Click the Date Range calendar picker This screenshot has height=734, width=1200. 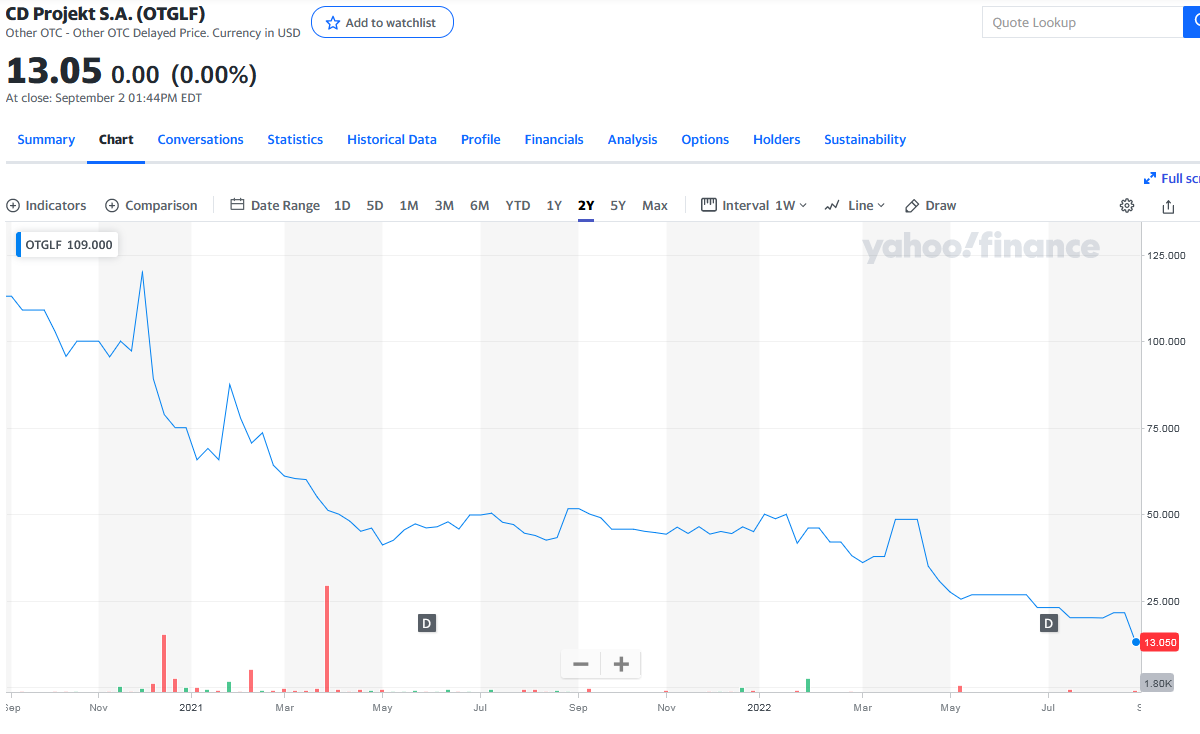tap(275, 206)
